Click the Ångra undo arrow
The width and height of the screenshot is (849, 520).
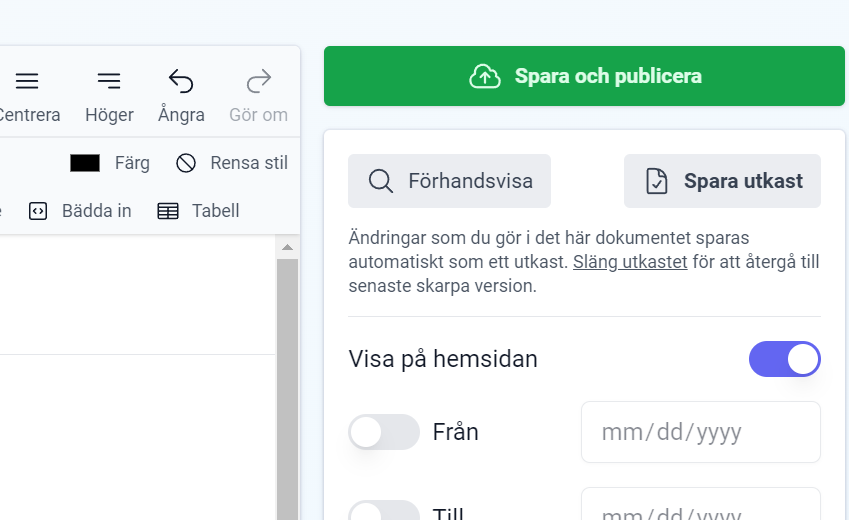(x=181, y=81)
